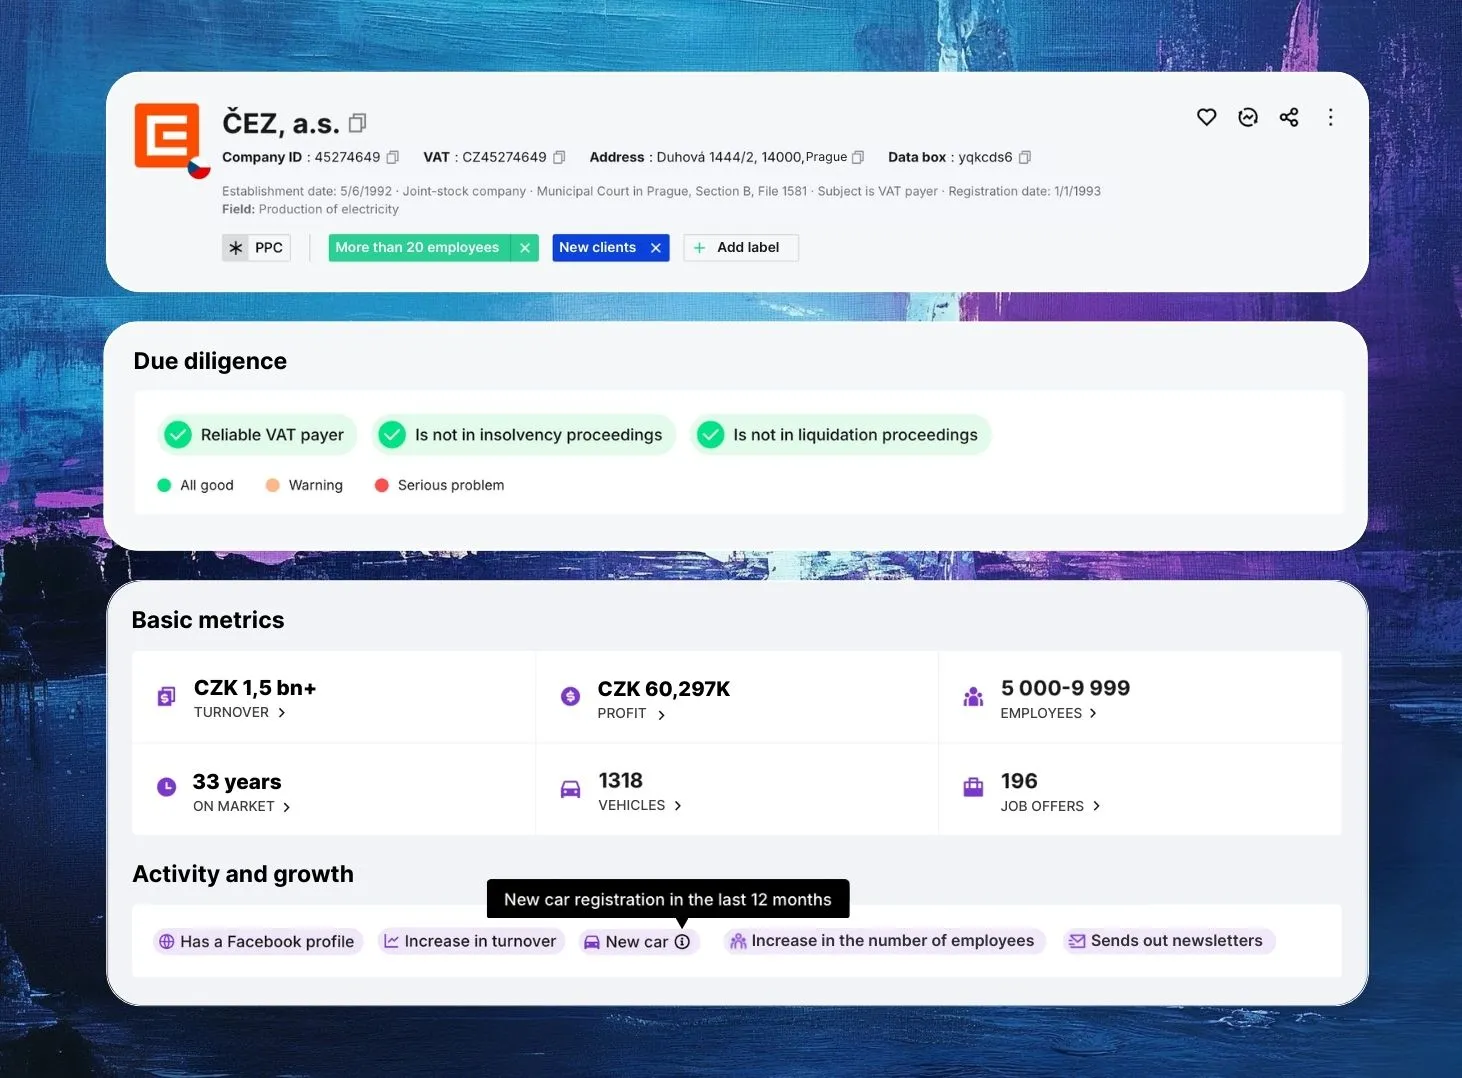Click the Czech flag badge on logo
The image size is (1462, 1078).
[199, 168]
